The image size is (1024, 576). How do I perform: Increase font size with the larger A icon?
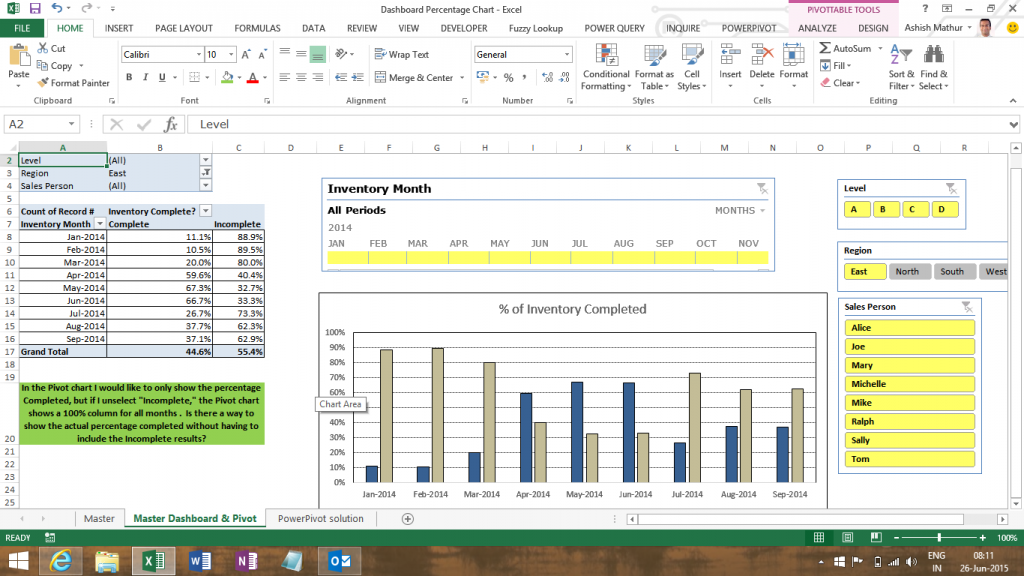246,55
